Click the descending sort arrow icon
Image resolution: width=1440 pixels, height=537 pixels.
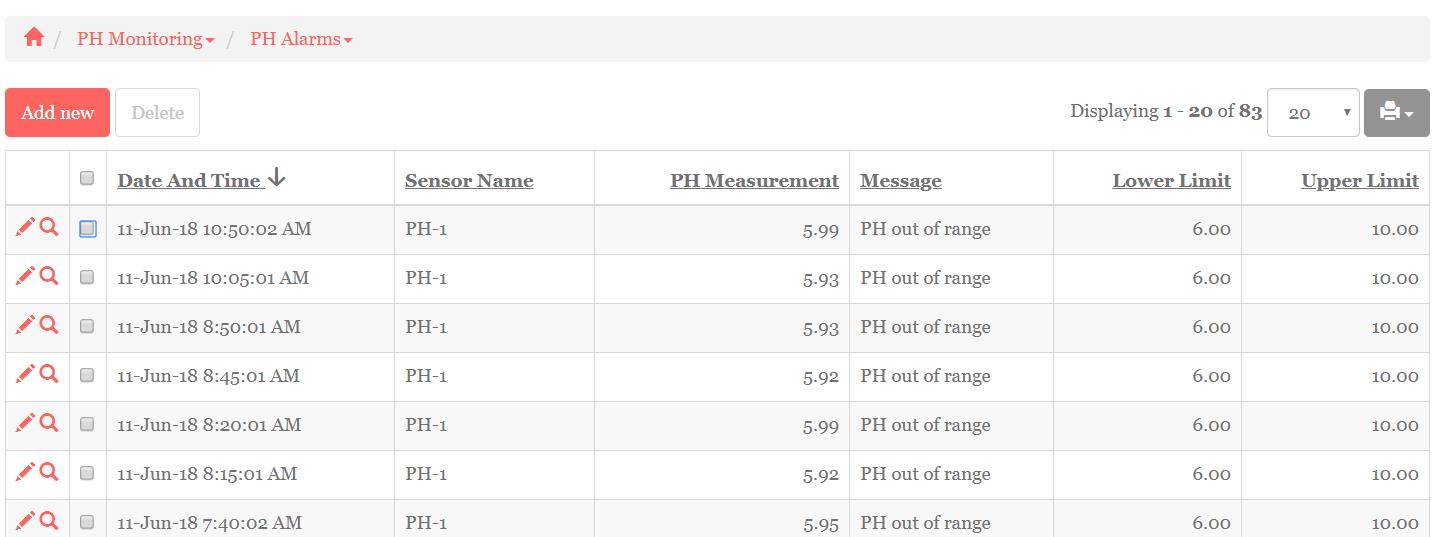pos(277,179)
